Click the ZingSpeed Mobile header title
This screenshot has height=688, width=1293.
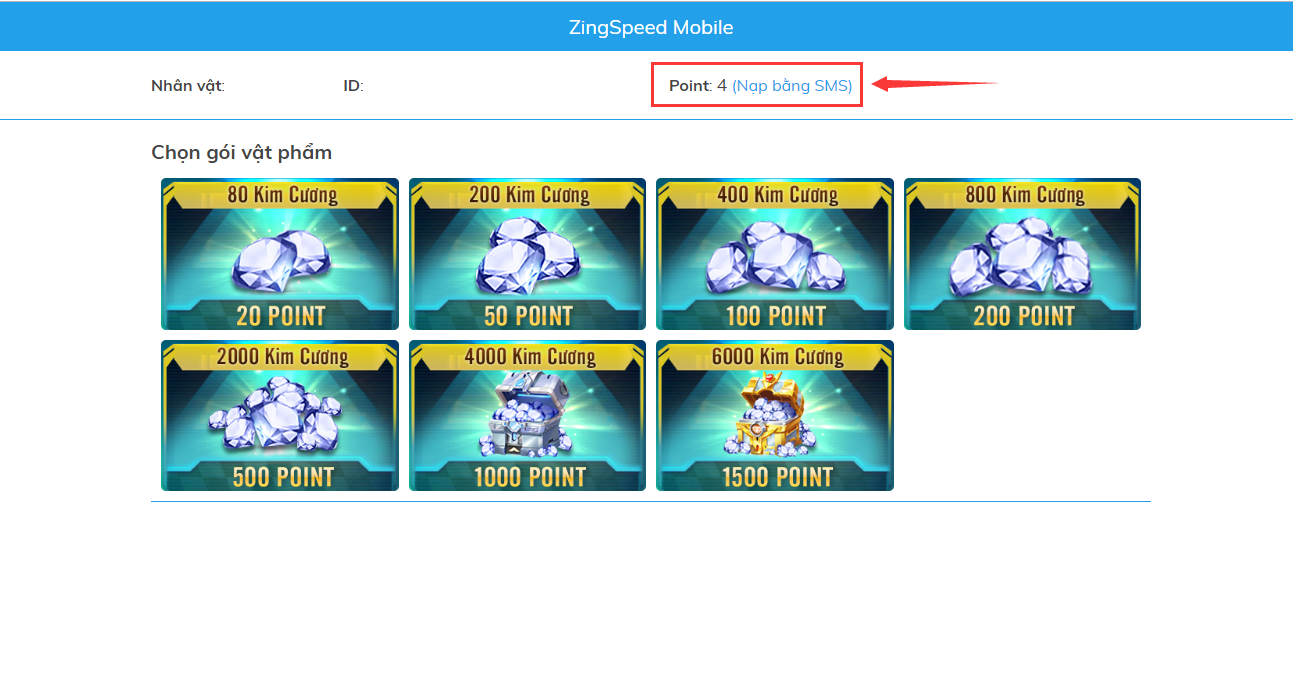(651, 27)
